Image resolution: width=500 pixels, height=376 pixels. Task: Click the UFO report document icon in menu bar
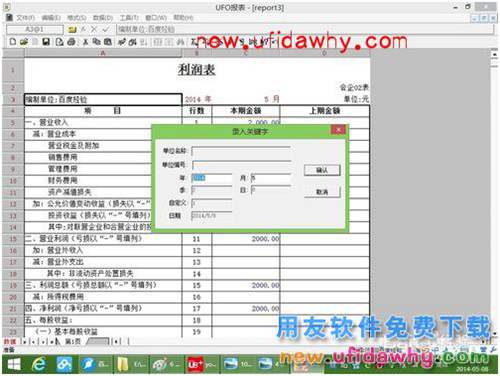coord(9,17)
